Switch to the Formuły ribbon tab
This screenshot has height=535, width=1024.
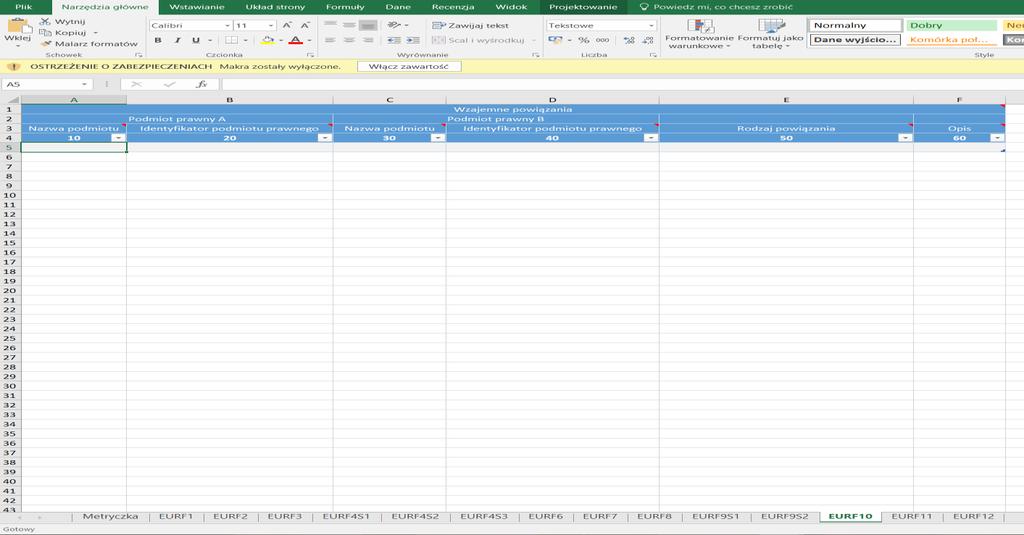345,7
